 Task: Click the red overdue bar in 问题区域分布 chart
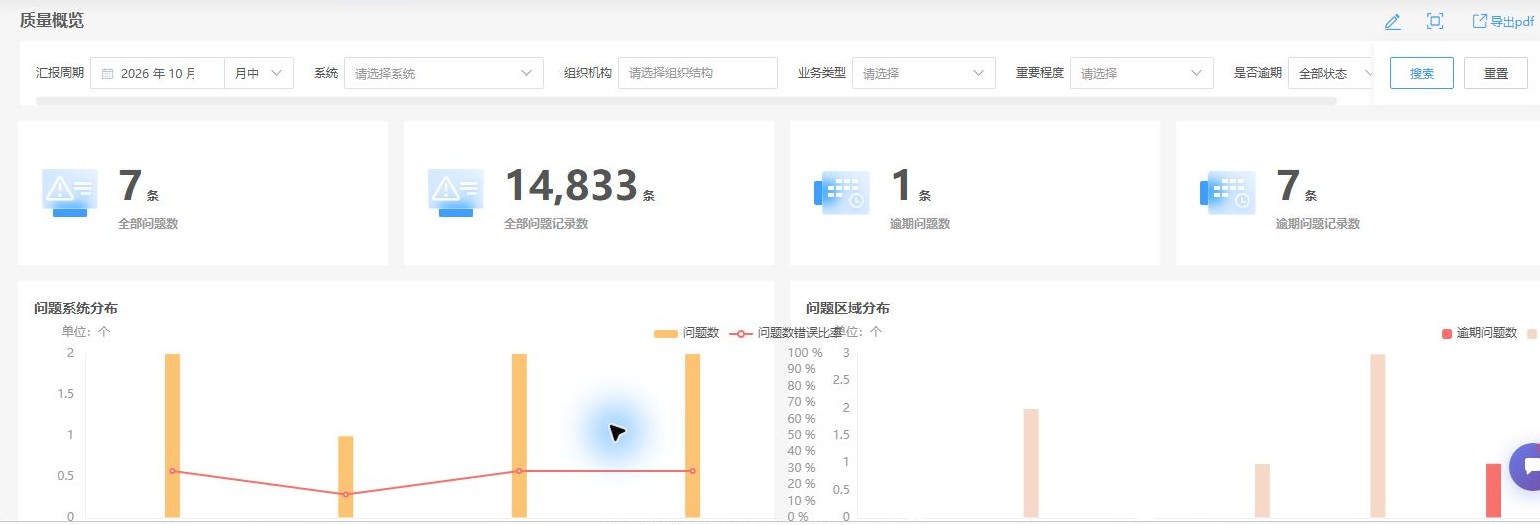click(x=1493, y=490)
